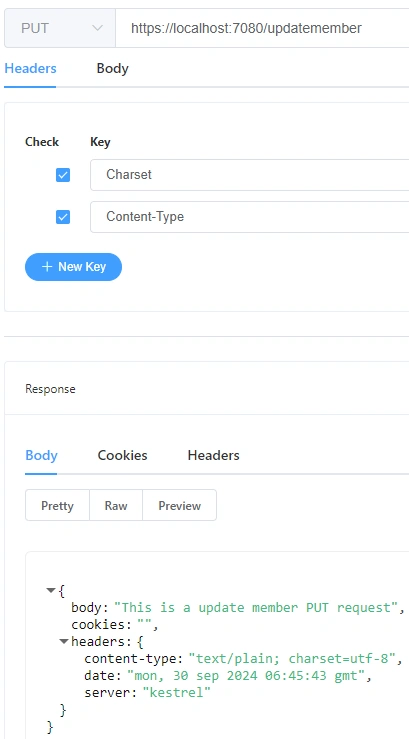Switch to the request Body tab
This screenshot has height=739, width=409.
112,68
